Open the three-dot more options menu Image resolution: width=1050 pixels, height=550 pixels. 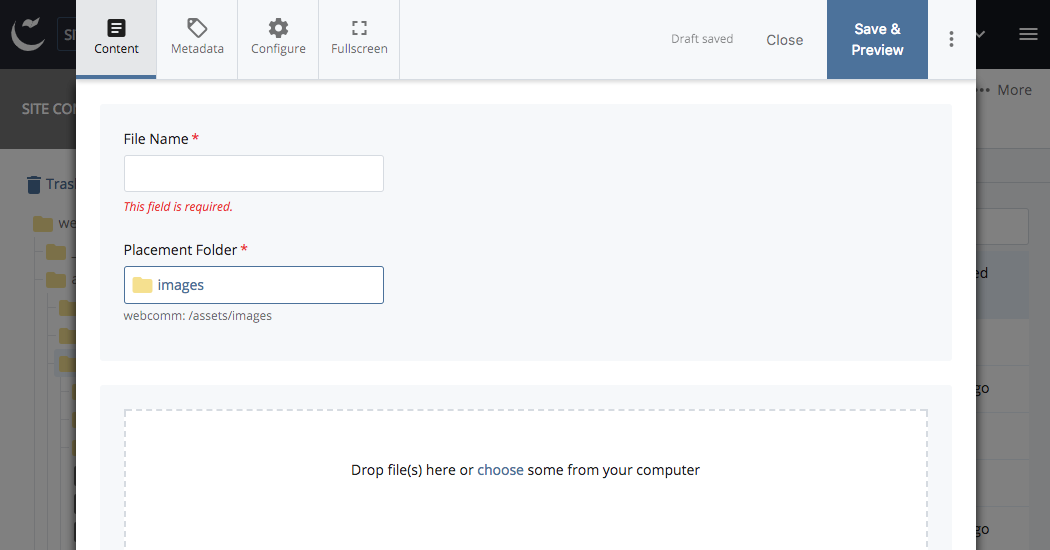coord(951,39)
